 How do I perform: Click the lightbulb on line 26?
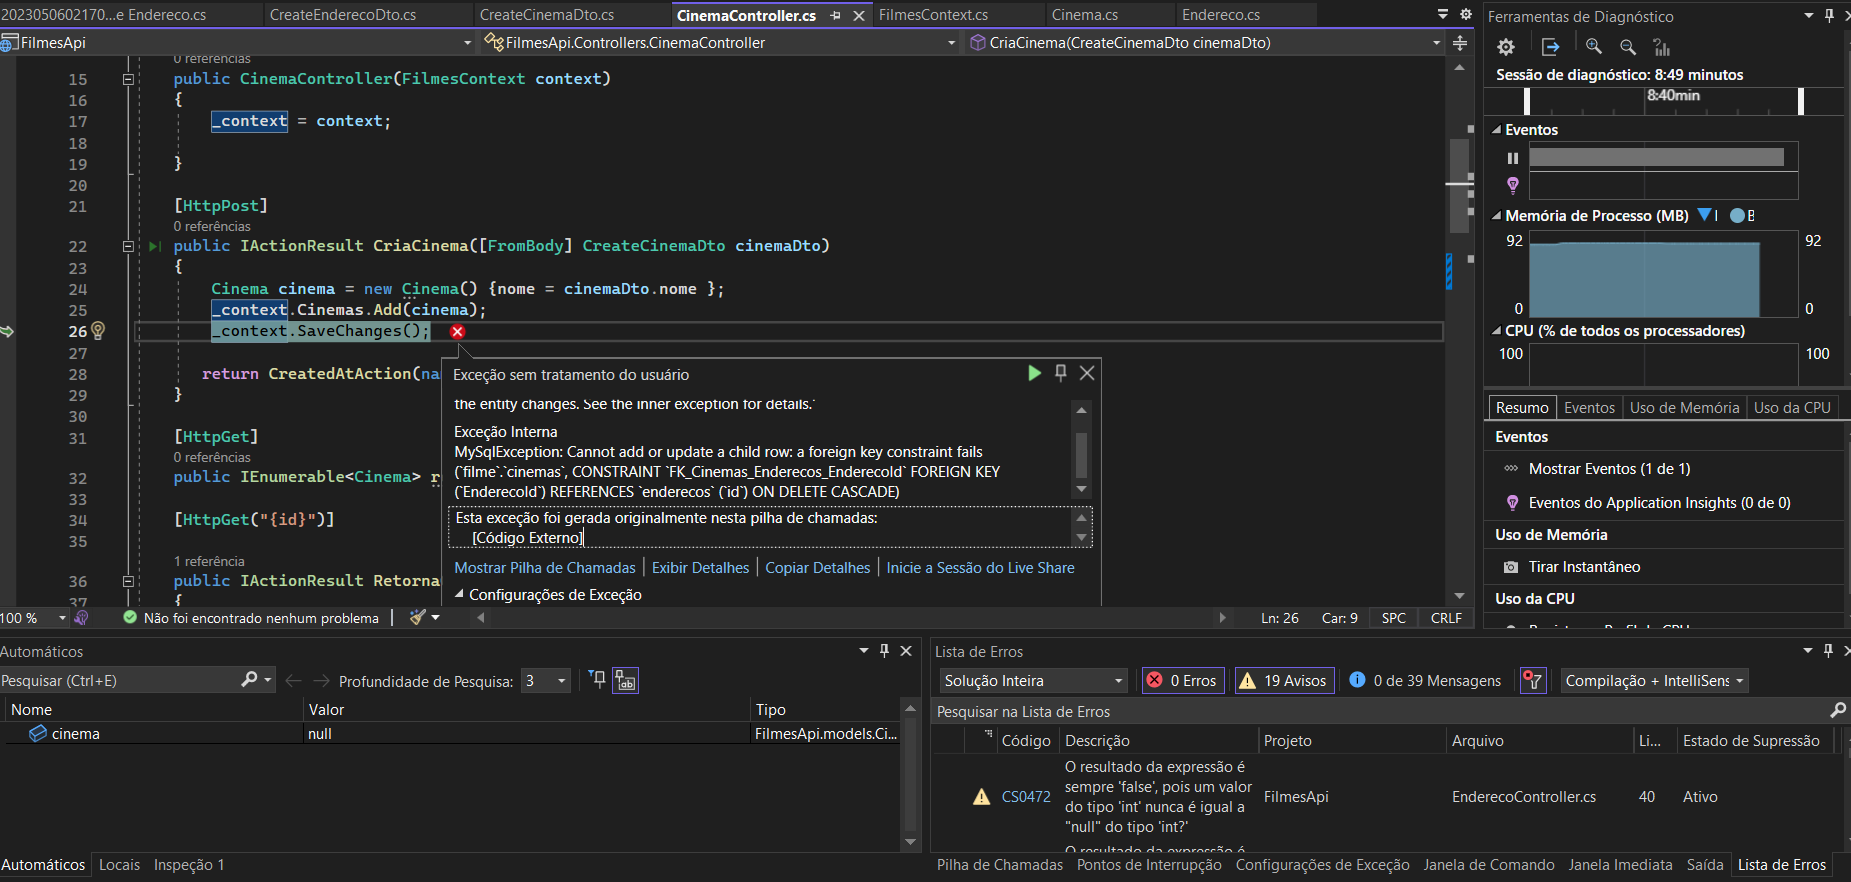[x=98, y=330]
